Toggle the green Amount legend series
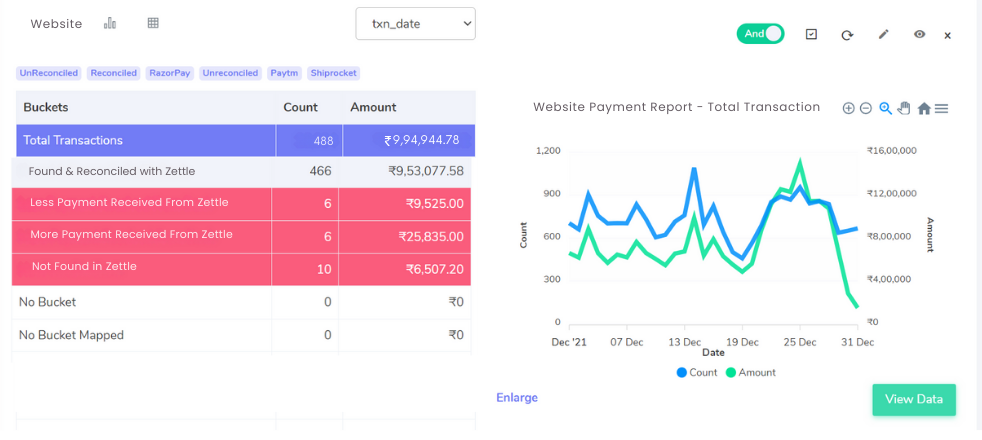This screenshot has height=440, width=982. [x=750, y=372]
